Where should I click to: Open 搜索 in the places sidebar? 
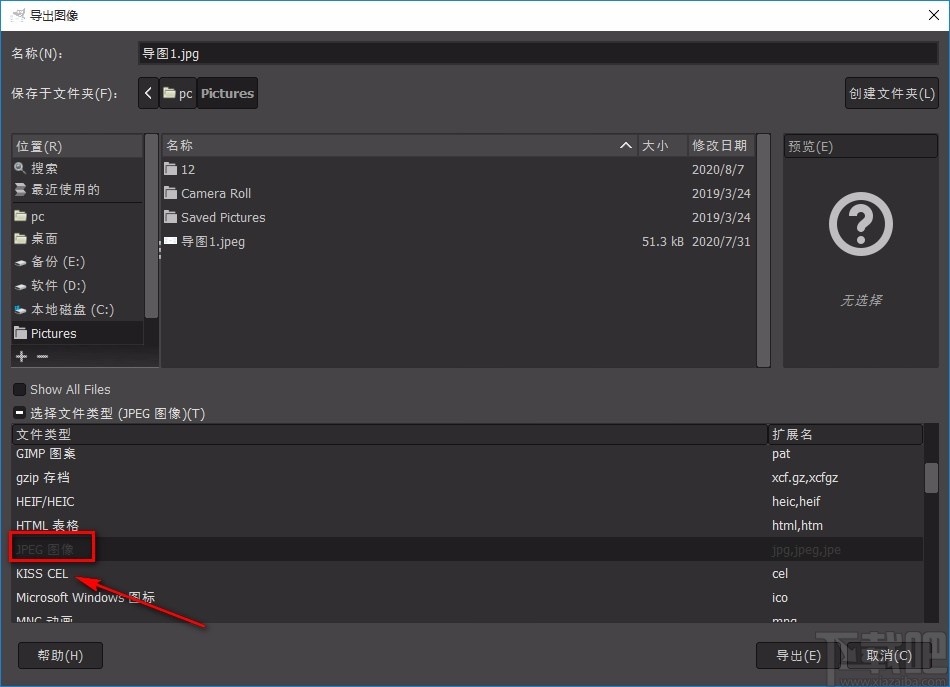[77, 168]
